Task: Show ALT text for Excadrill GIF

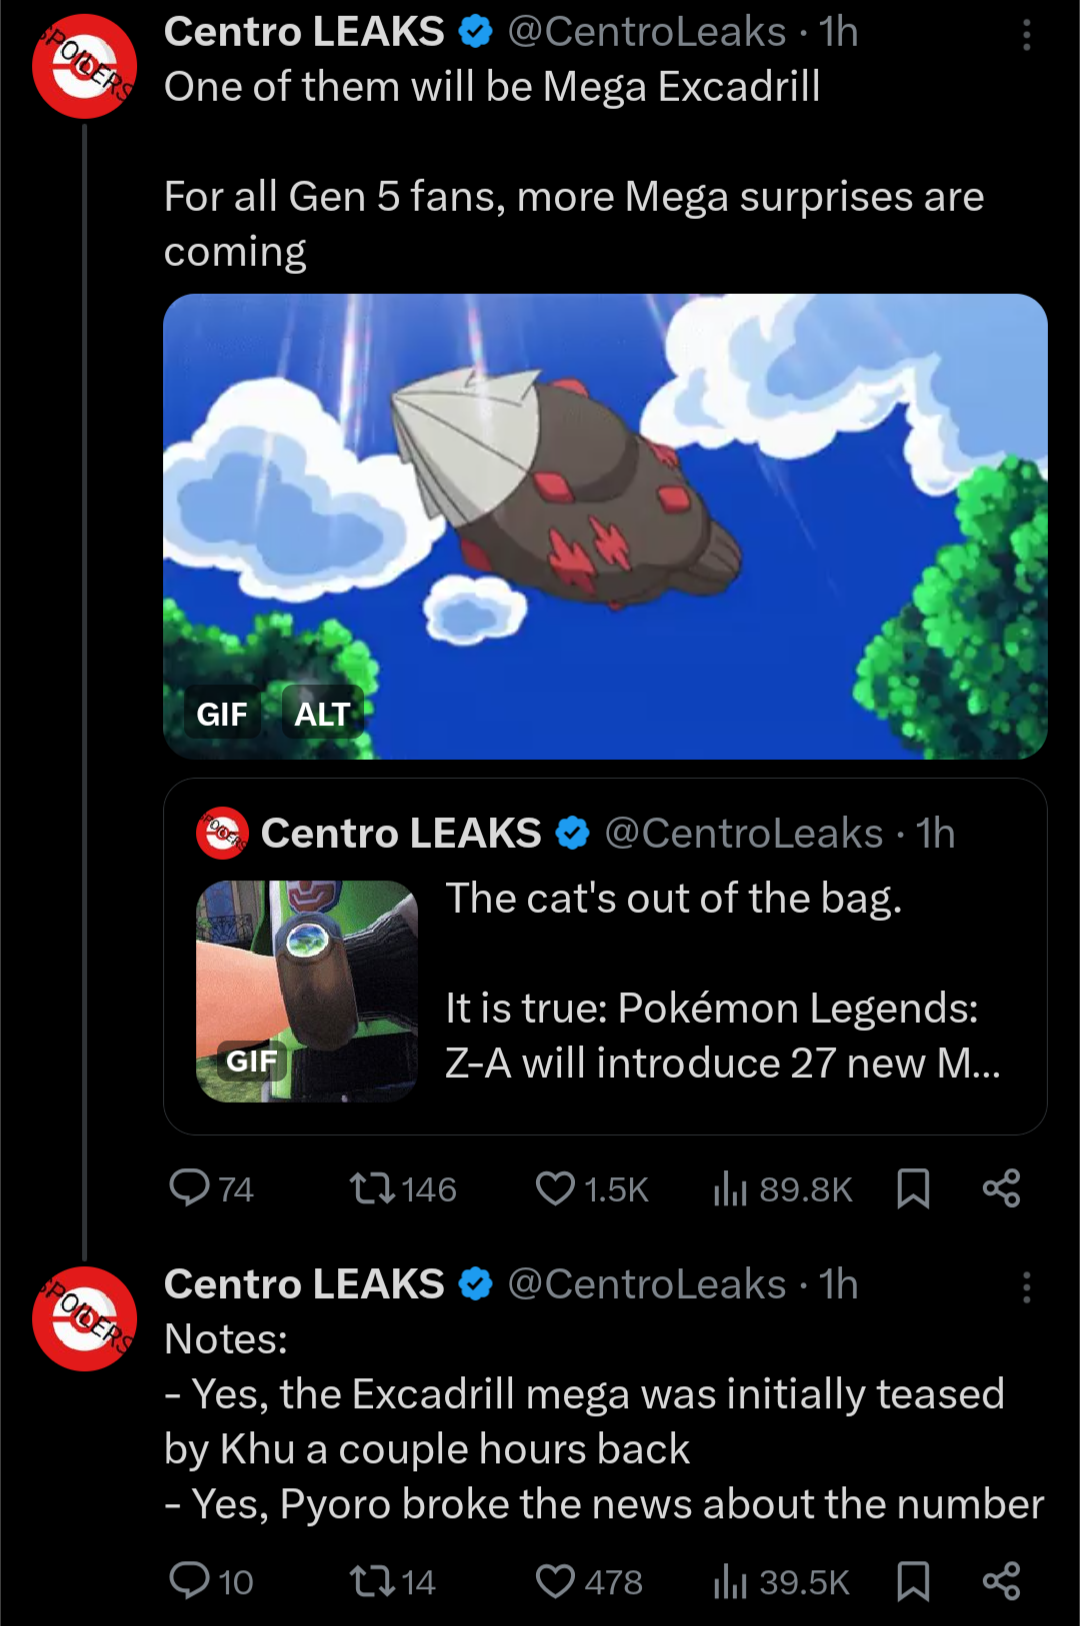Action: [x=322, y=714]
